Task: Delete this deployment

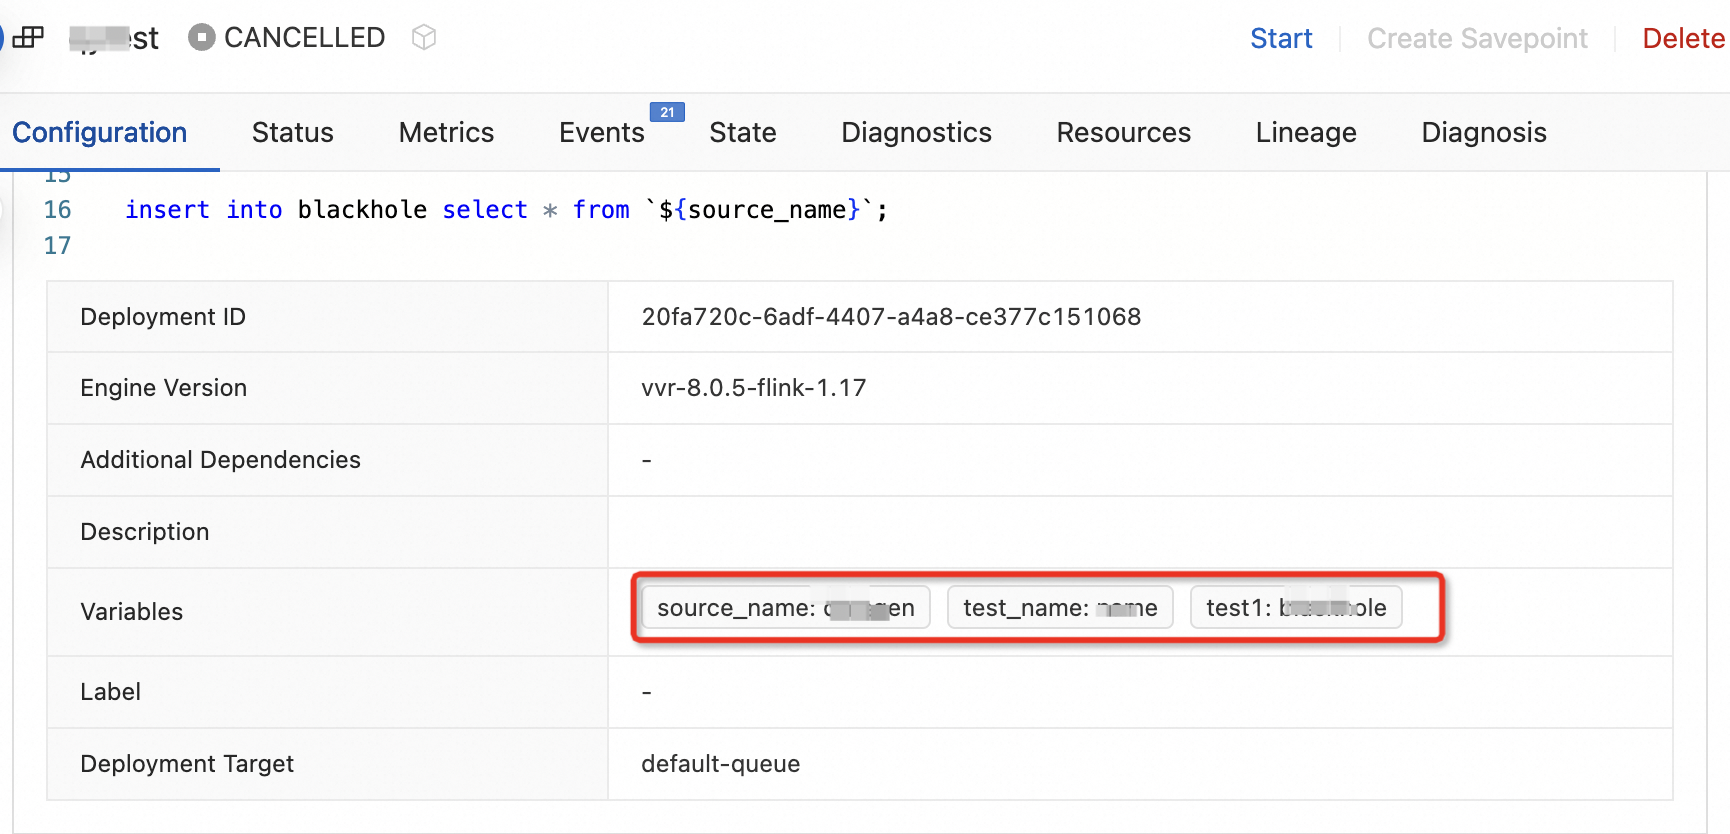Action: 1684,38
